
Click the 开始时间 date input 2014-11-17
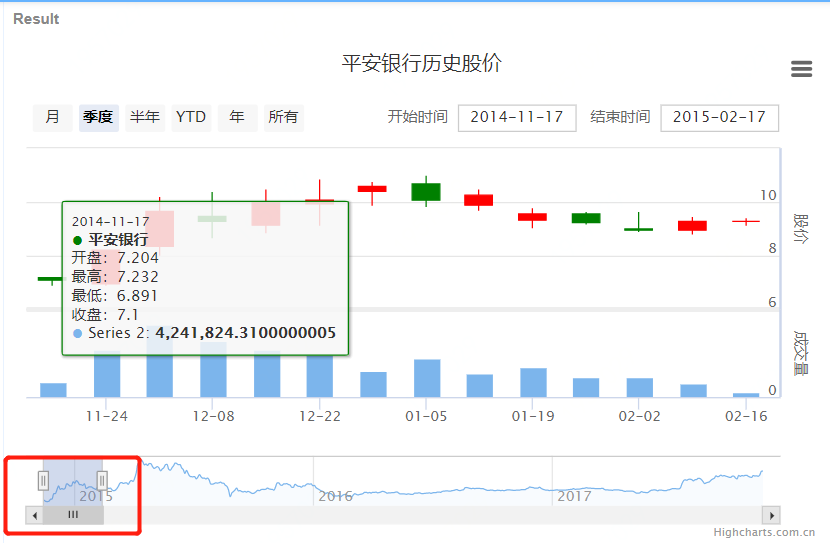coord(517,117)
